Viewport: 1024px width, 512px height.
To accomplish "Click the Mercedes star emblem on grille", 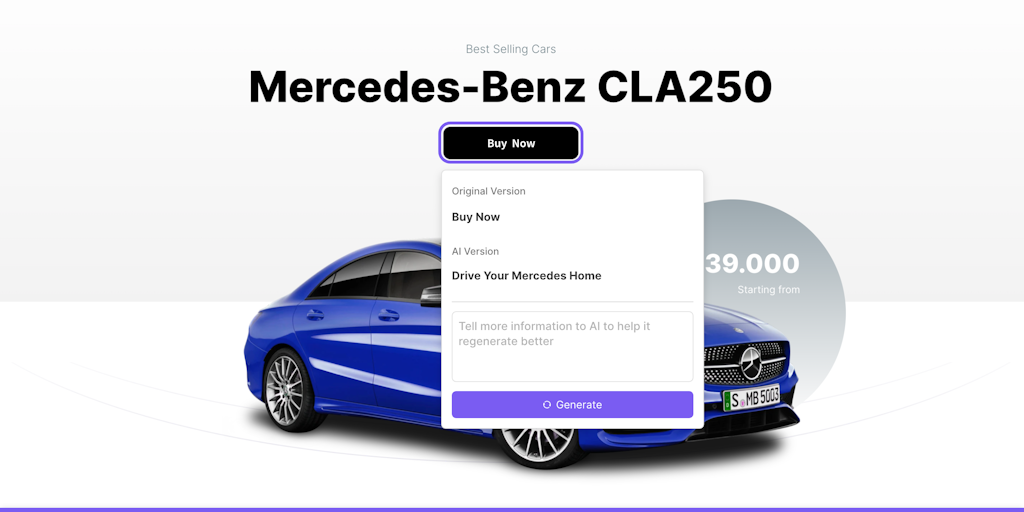I will coord(750,364).
